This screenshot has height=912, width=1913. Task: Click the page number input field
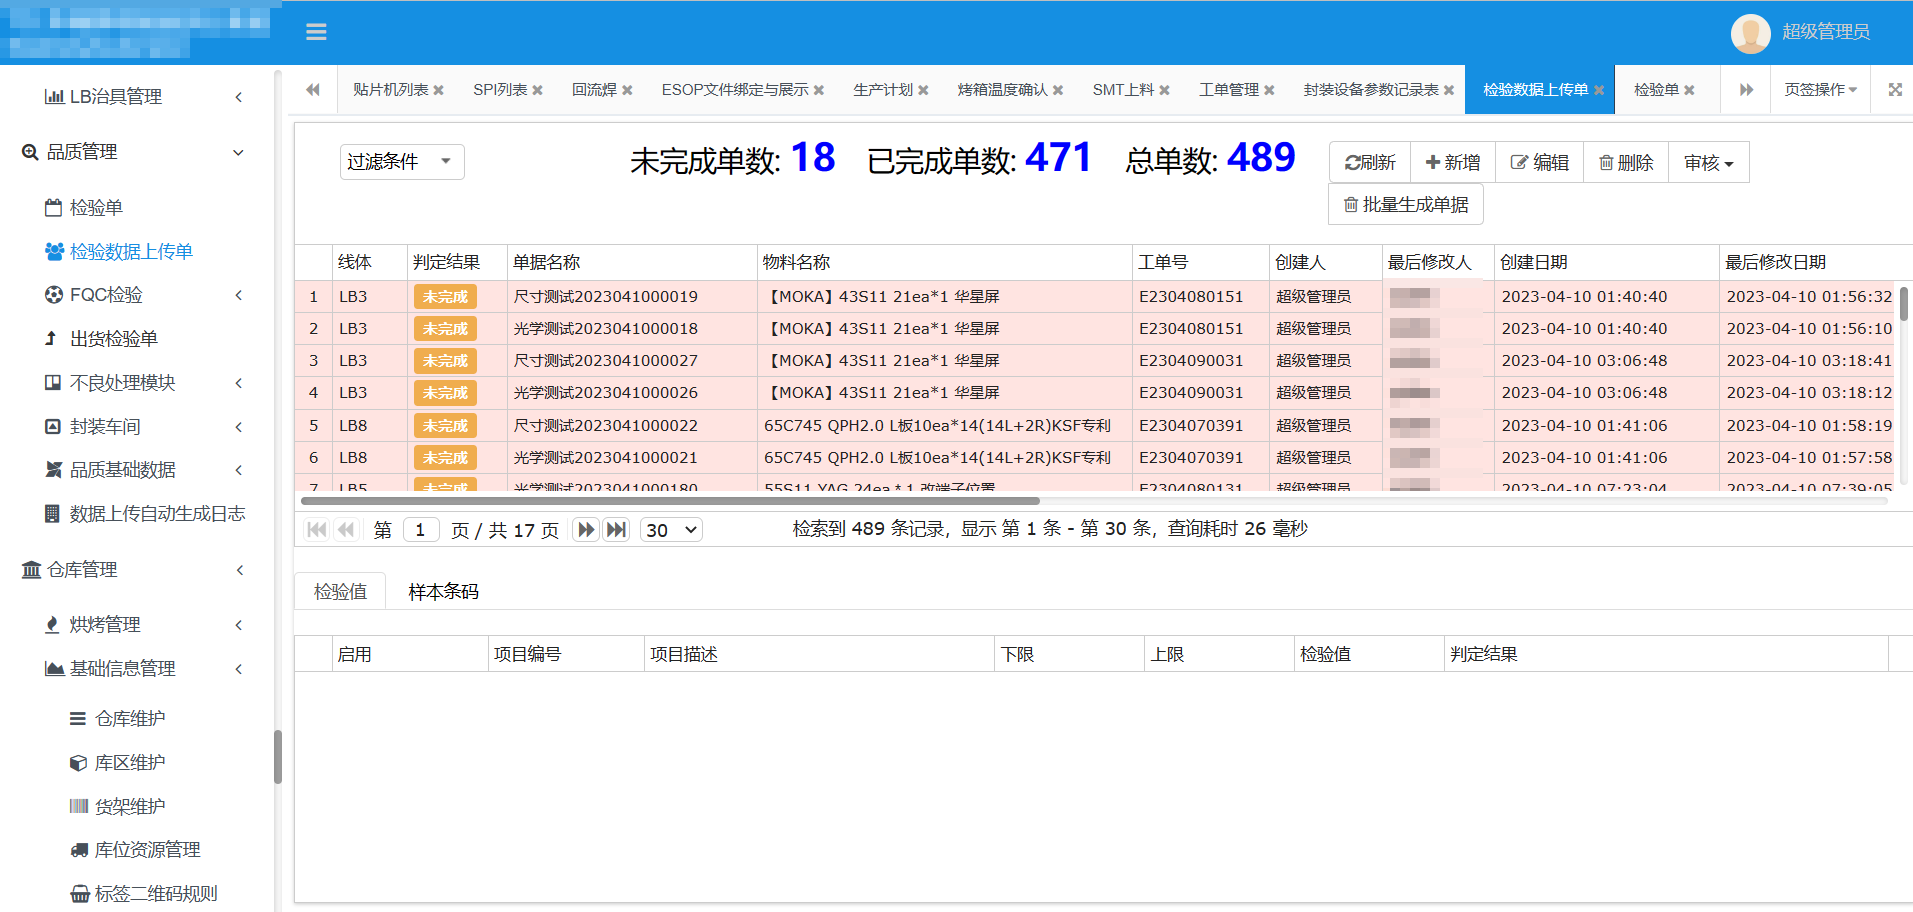(x=420, y=529)
